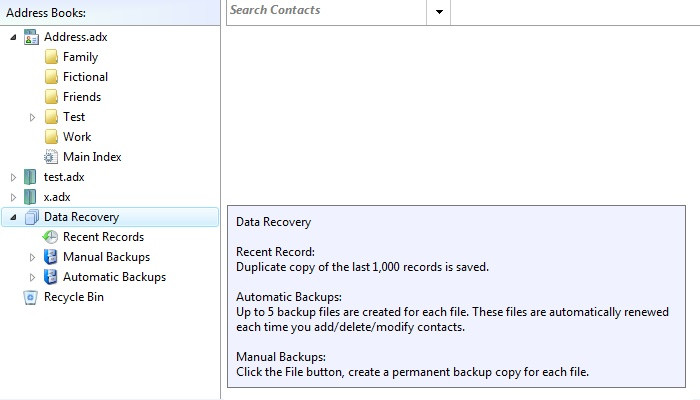Expand the x.adx address book

(13, 197)
